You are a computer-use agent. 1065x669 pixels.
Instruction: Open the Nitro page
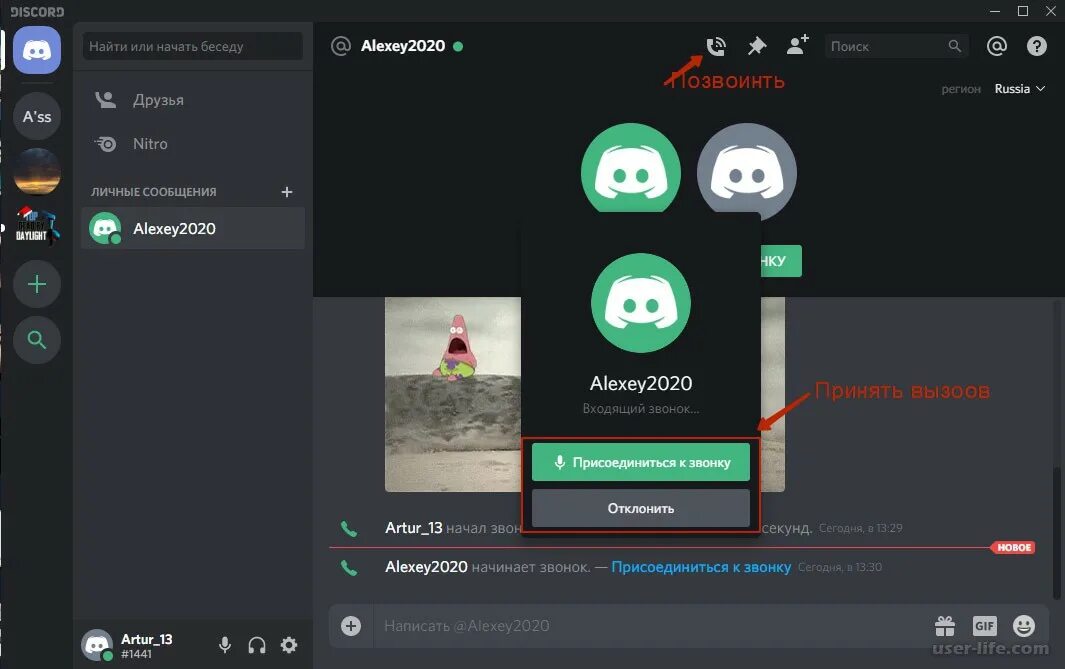click(193, 144)
